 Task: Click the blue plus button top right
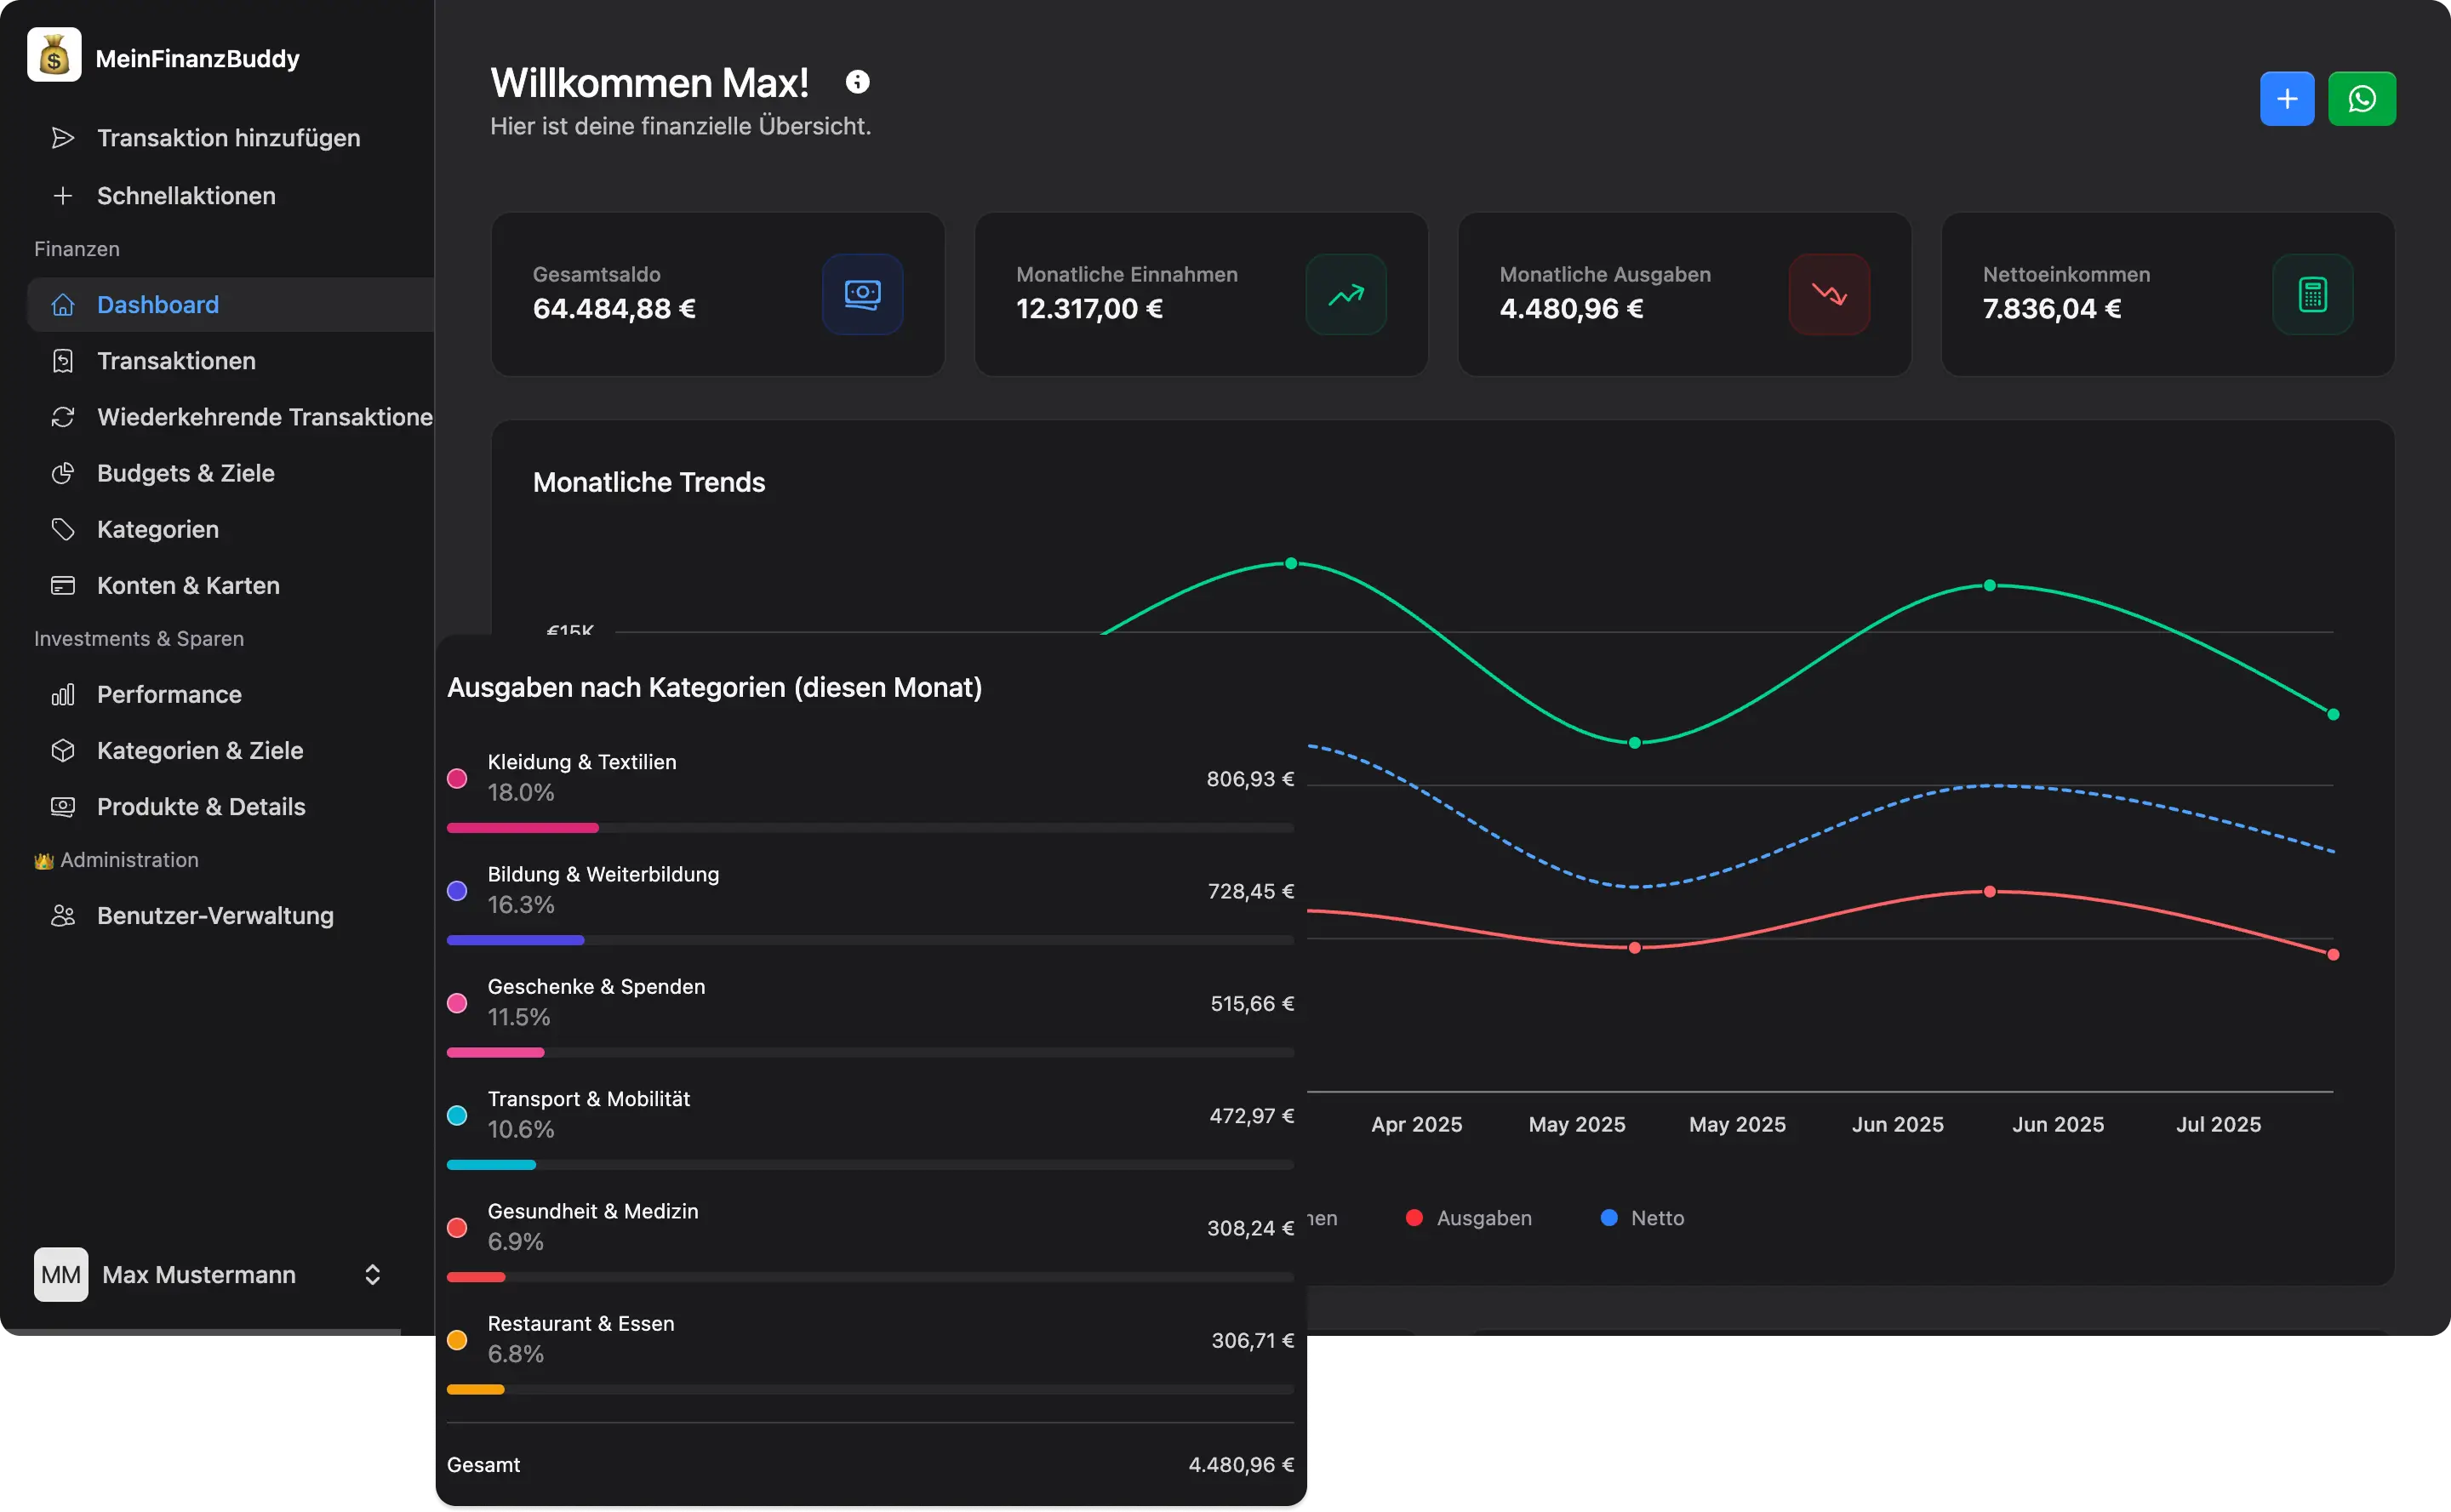(2287, 98)
